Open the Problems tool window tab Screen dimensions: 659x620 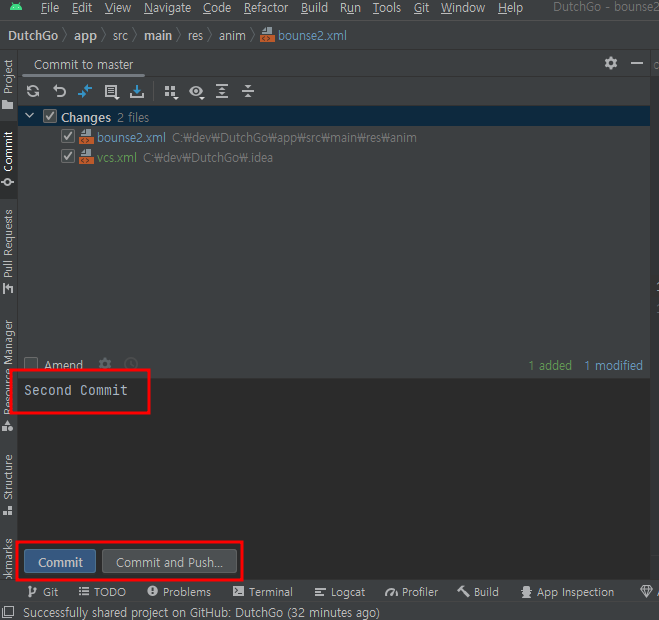(179, 592)
